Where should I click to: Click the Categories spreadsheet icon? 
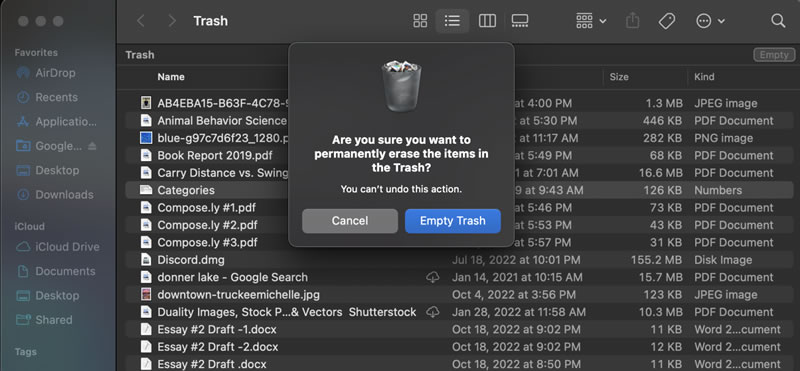point(146,190)
